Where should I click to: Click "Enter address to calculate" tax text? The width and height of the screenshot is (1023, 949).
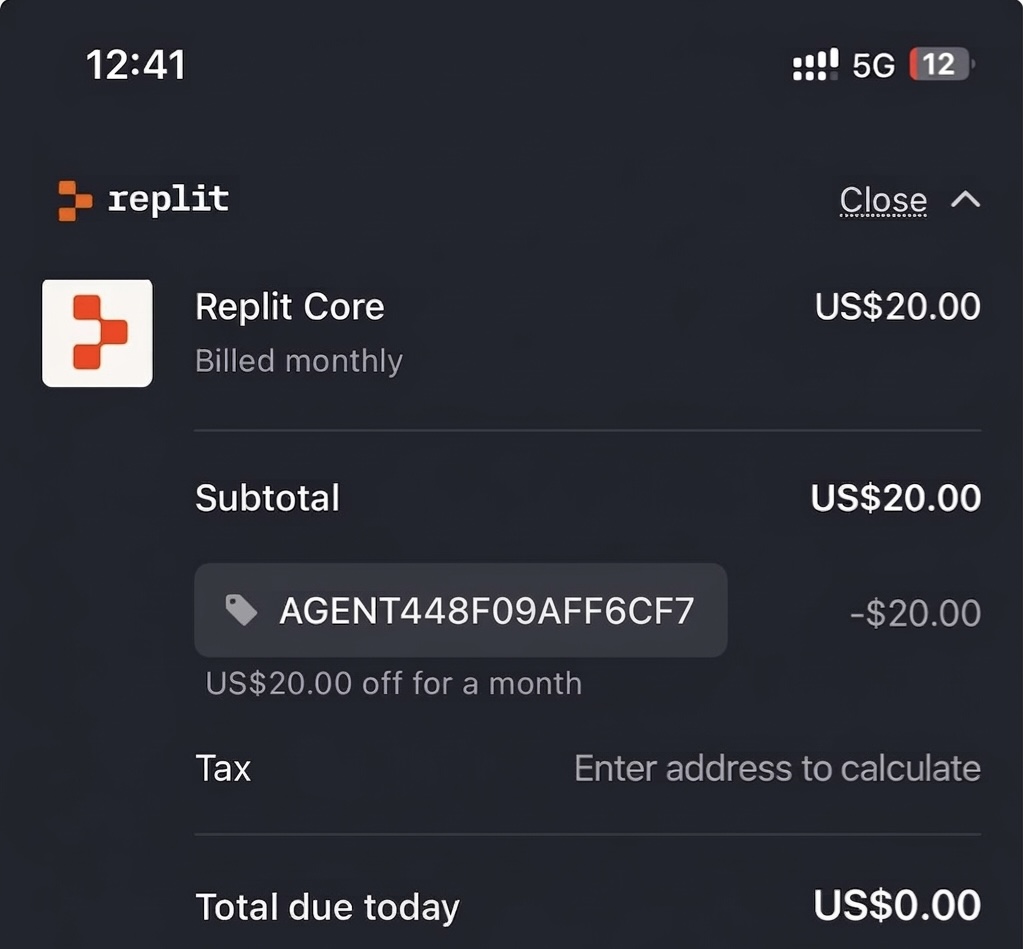click(x=777, y=768)
